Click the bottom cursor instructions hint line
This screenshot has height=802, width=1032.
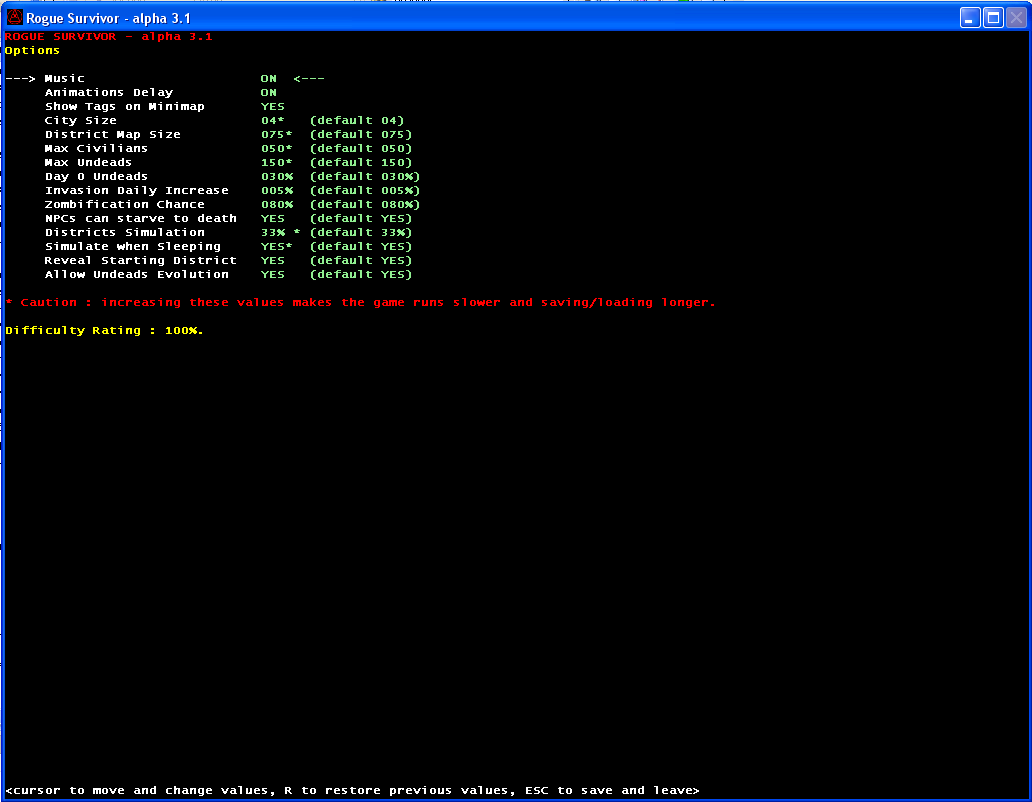352,790
